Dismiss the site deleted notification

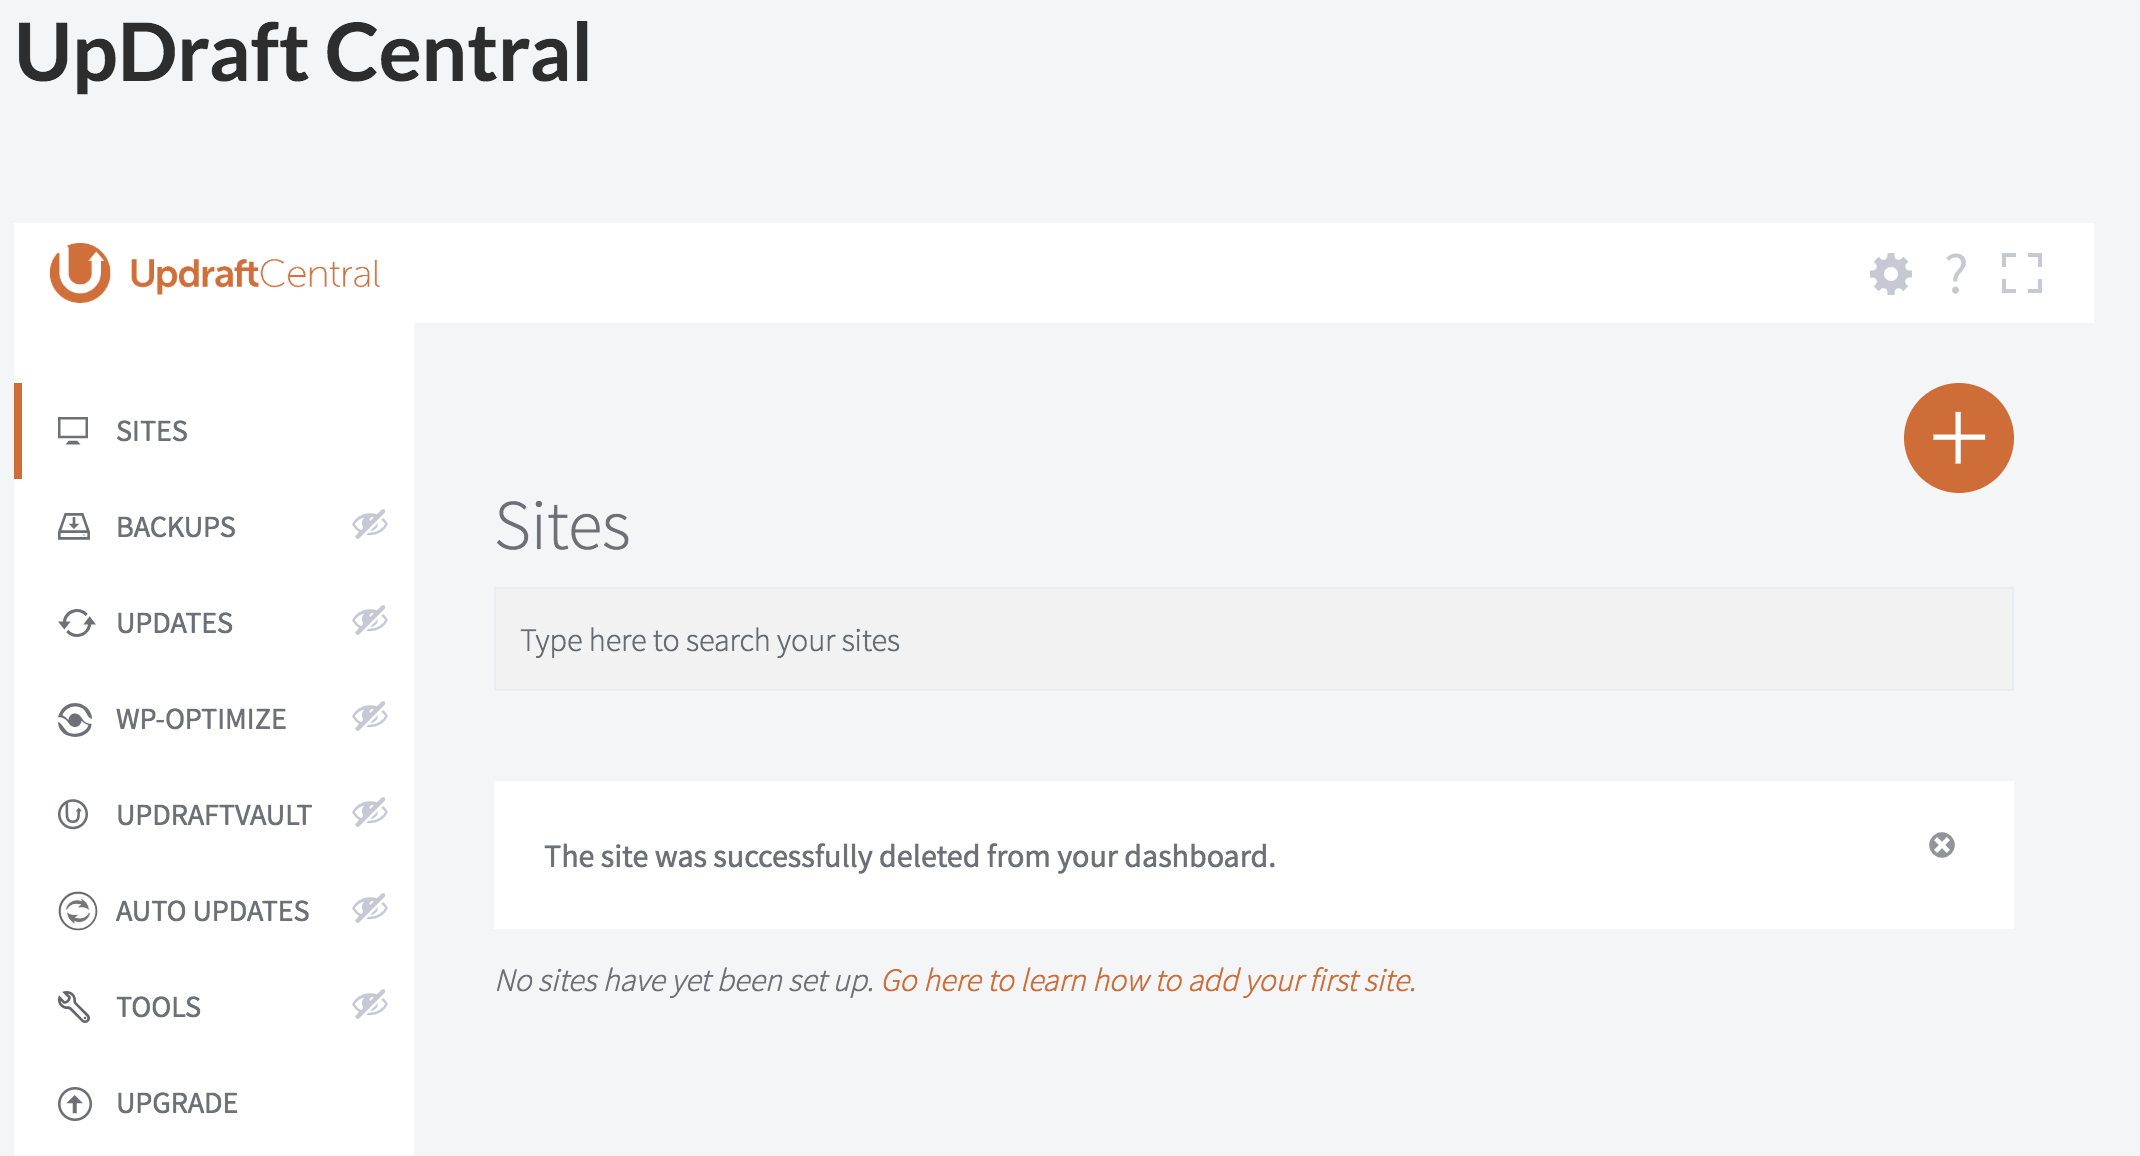click(1941, 846)
